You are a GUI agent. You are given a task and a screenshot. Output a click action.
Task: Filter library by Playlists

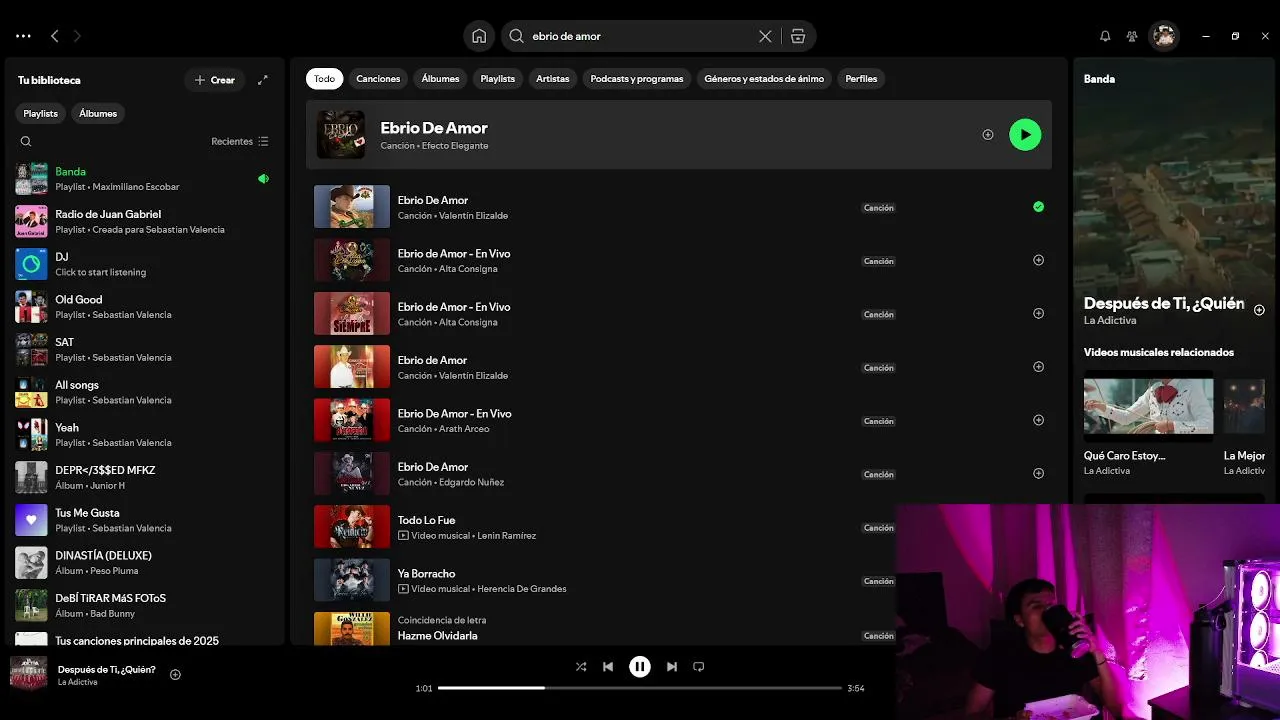[41, 113]
